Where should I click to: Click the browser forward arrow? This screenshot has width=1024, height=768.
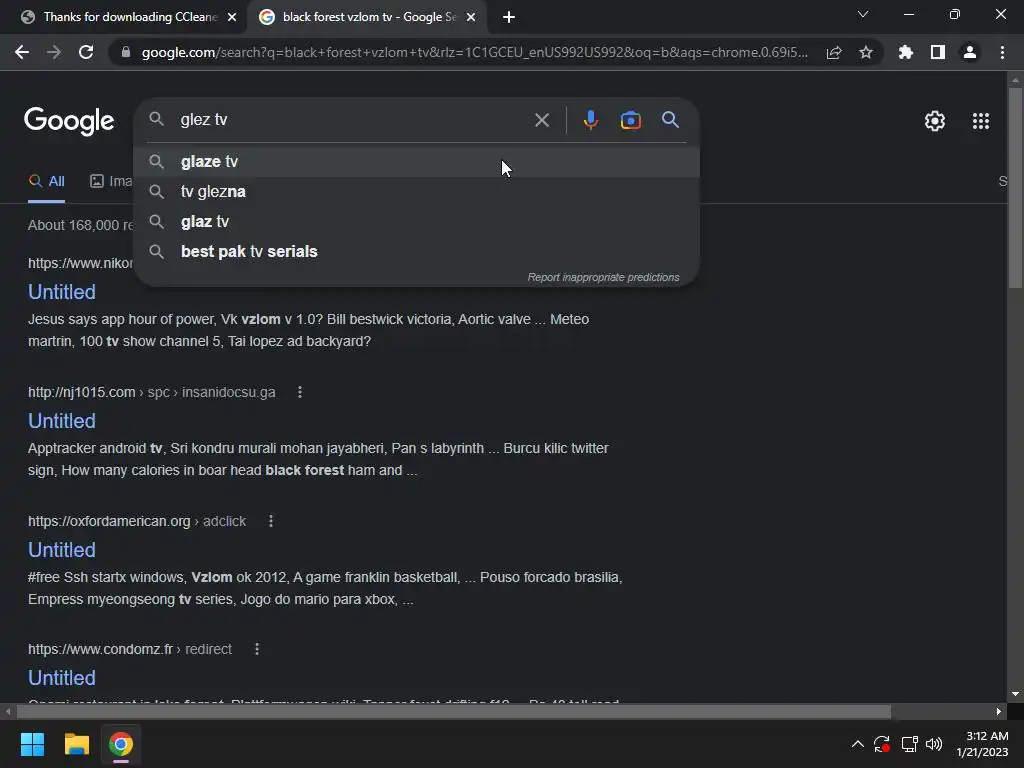tap(54, 52)
